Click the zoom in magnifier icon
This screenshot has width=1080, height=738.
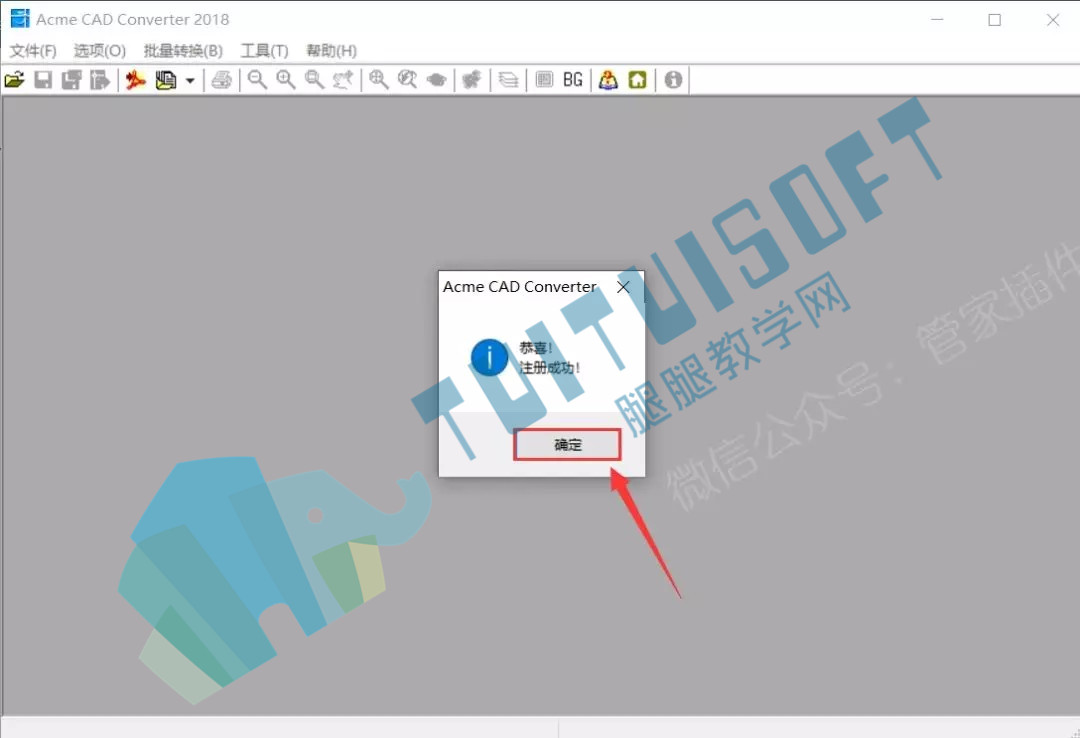(x=286, y=80)
